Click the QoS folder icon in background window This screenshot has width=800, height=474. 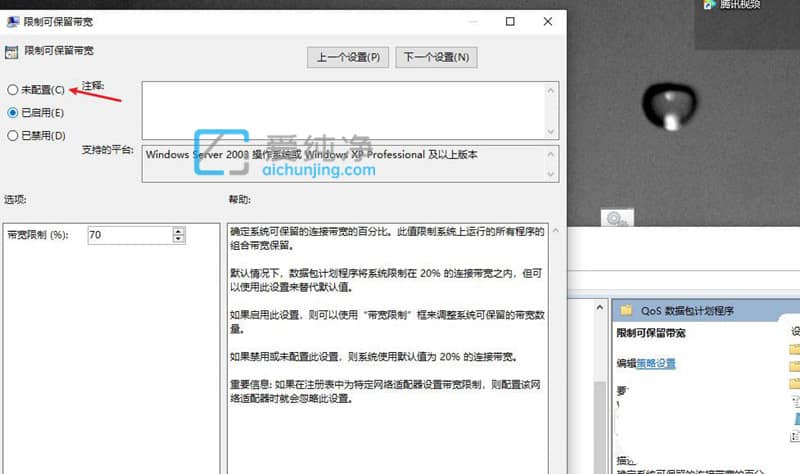click(x=626, y=310)
